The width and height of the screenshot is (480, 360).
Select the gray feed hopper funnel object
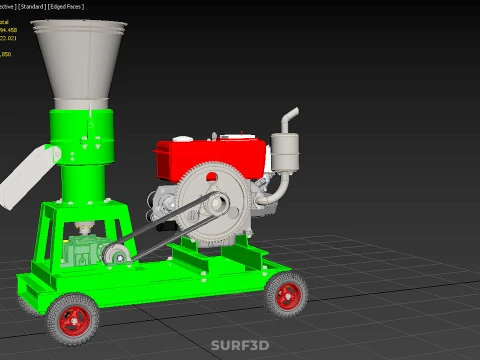[79, 64]
